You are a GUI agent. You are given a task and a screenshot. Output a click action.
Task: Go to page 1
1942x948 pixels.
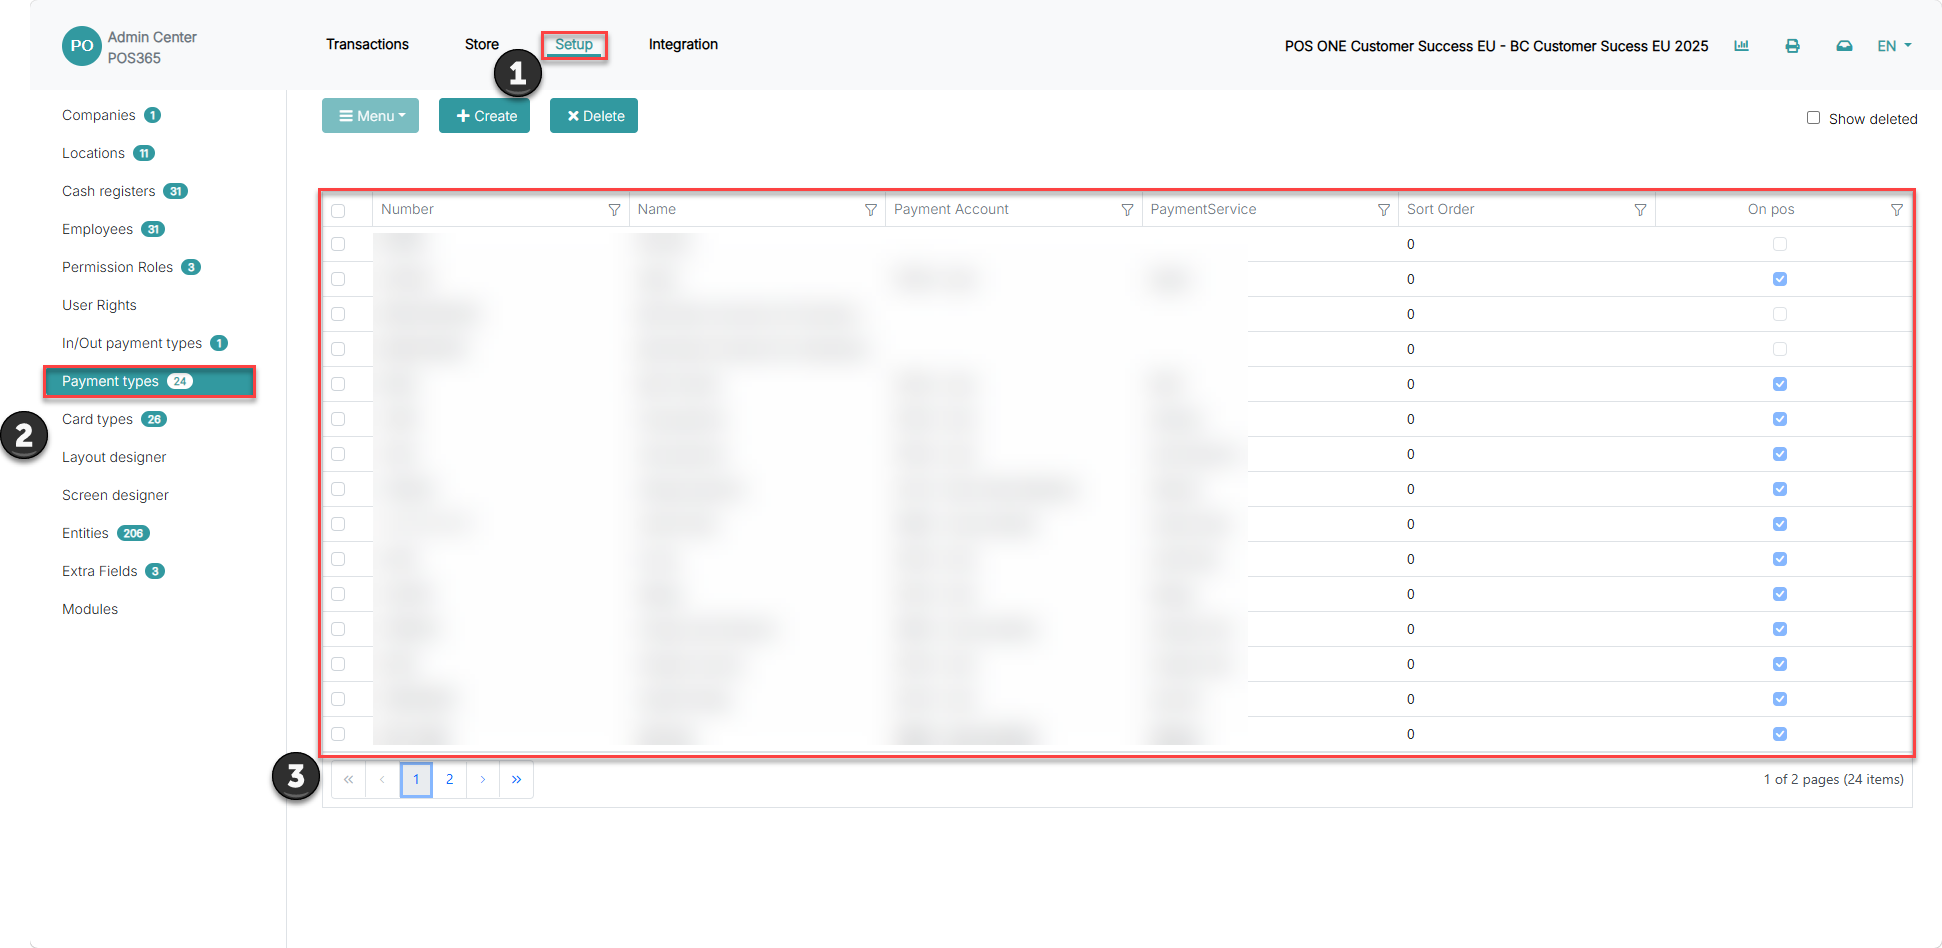click(416, 779)
